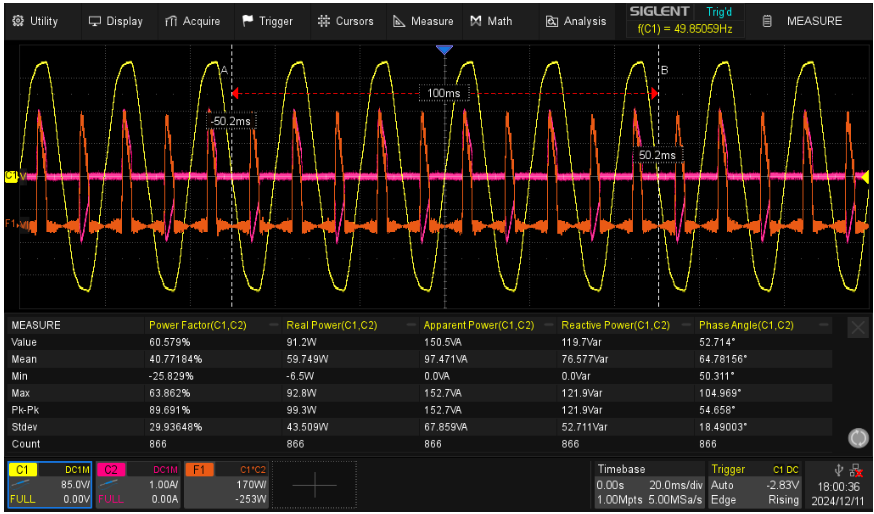874x514 pixels.
Task: Open the Timebase settings box
Action: coord(648,485)
